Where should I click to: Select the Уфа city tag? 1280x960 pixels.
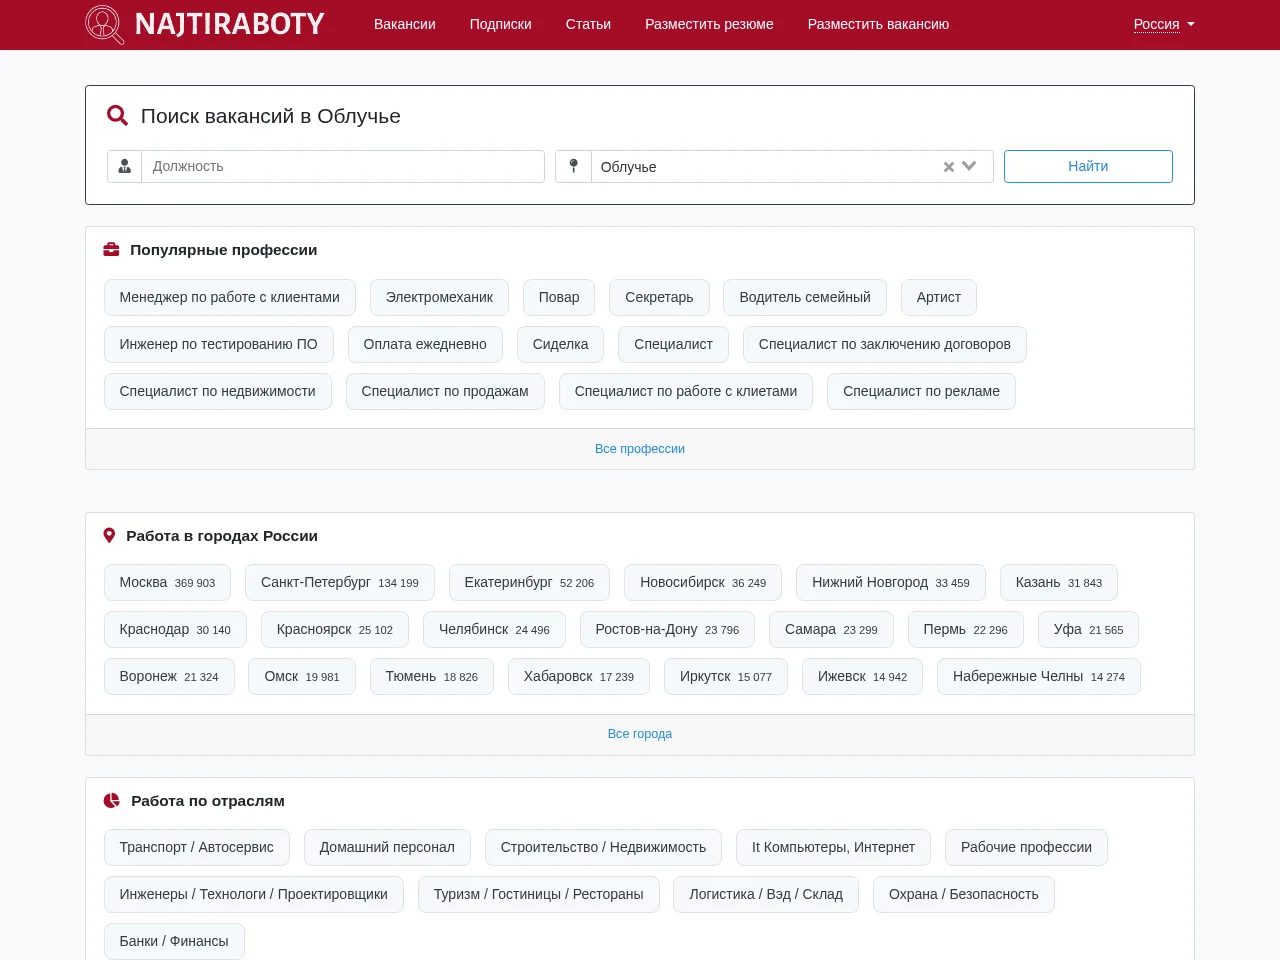point(1088,629)
